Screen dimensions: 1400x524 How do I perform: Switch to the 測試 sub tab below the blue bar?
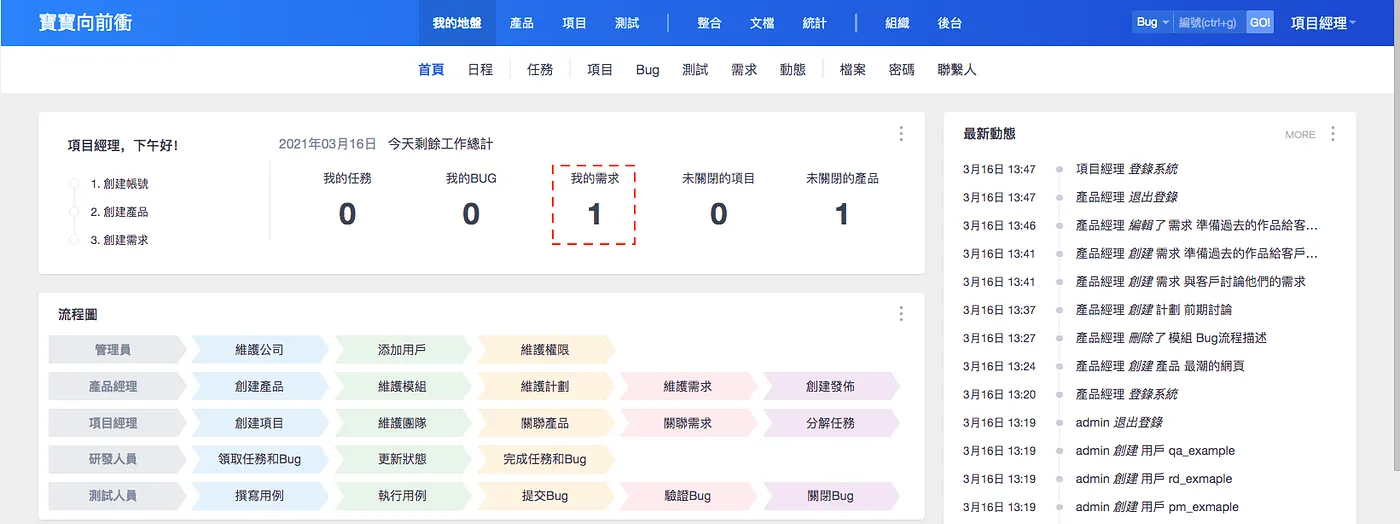click(695, 70)
